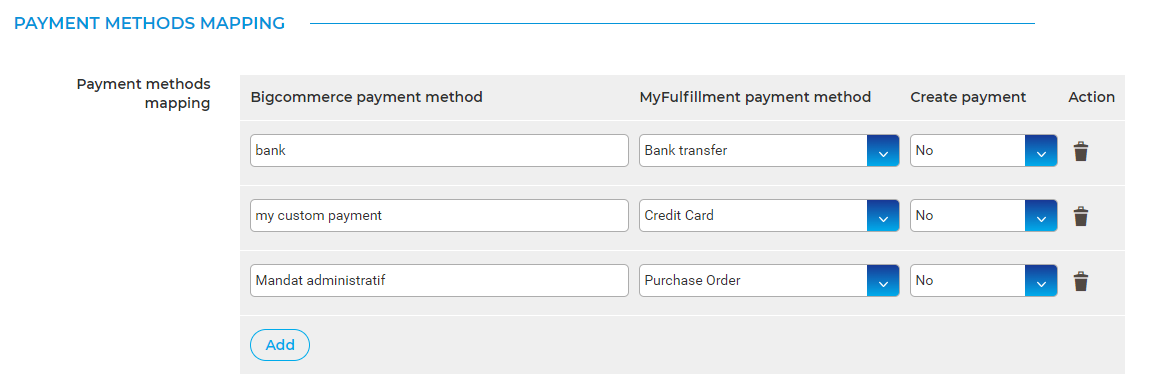Open Create payment dropdown for Mandat administratif
The image size is (1153, 390).
[x=984, y=280]
